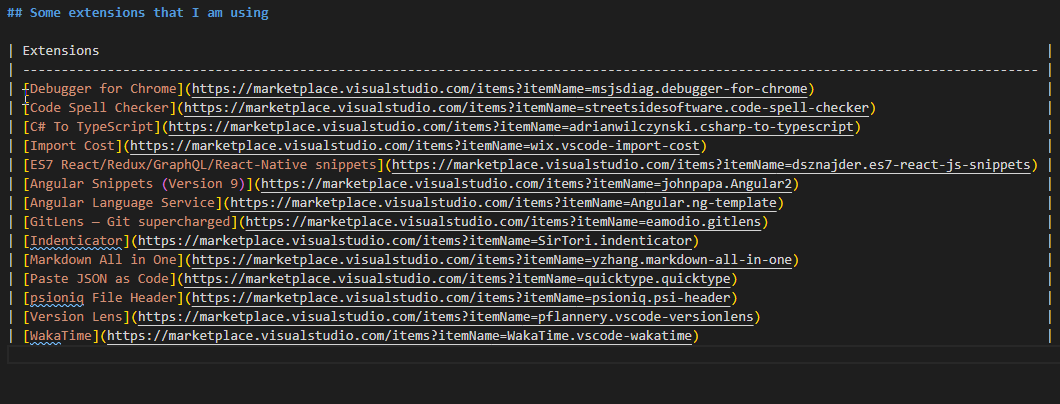The width and height of the screenshot is (1060, 404).
Task: Click the 'Indenticator' link label
Action: point(76,241)
